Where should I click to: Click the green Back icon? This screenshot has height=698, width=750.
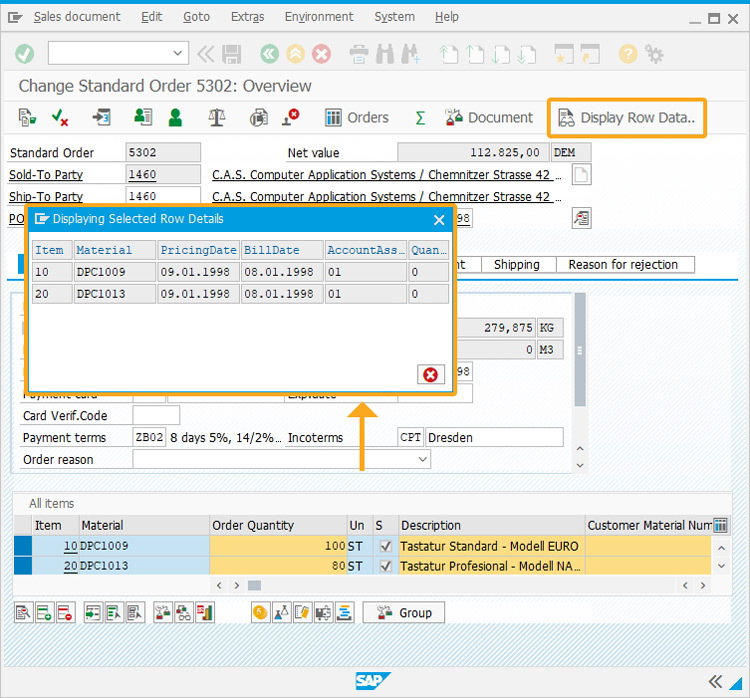269,54
